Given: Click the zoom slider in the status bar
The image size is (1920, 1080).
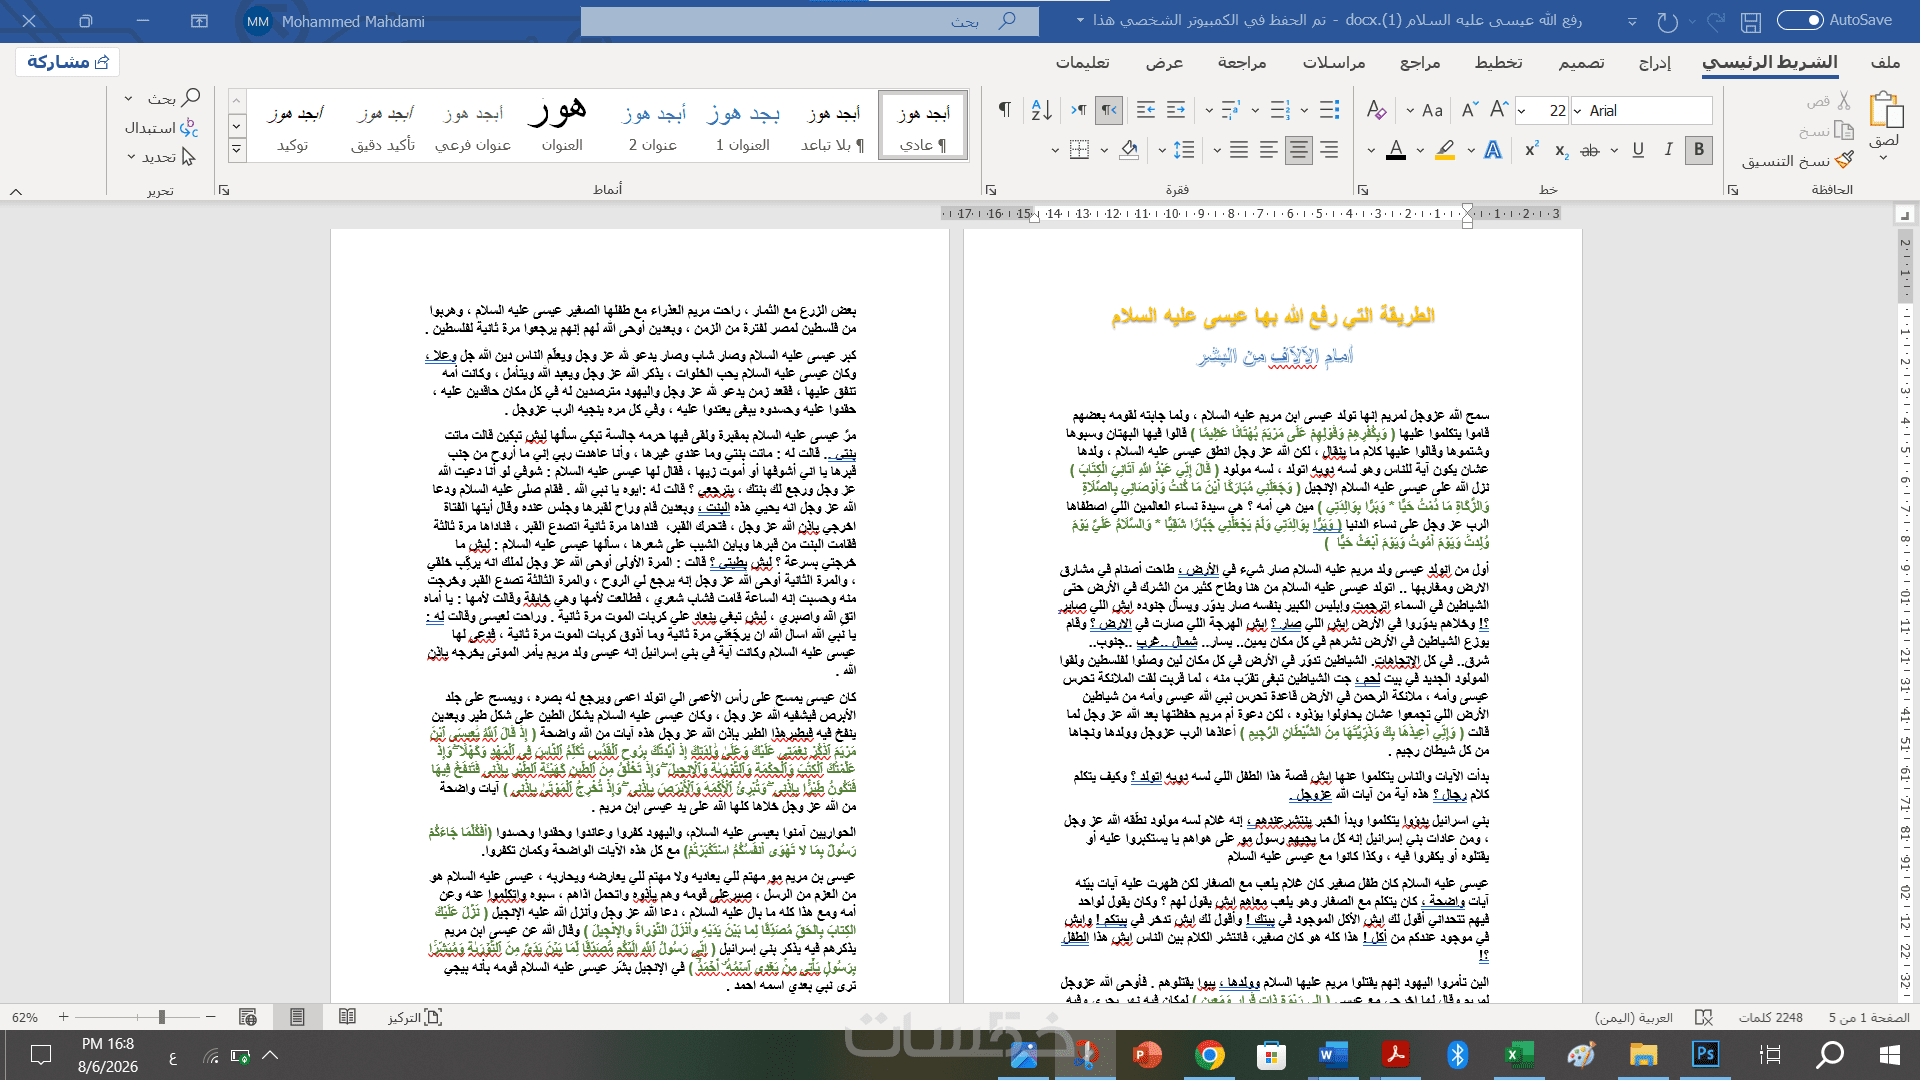Looking at the screenshot, I should (137, 1017).
